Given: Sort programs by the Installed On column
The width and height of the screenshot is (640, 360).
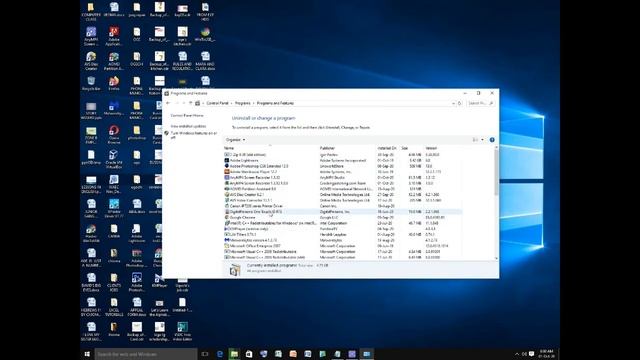Looking at the screenshot, I should click(388, 148).
